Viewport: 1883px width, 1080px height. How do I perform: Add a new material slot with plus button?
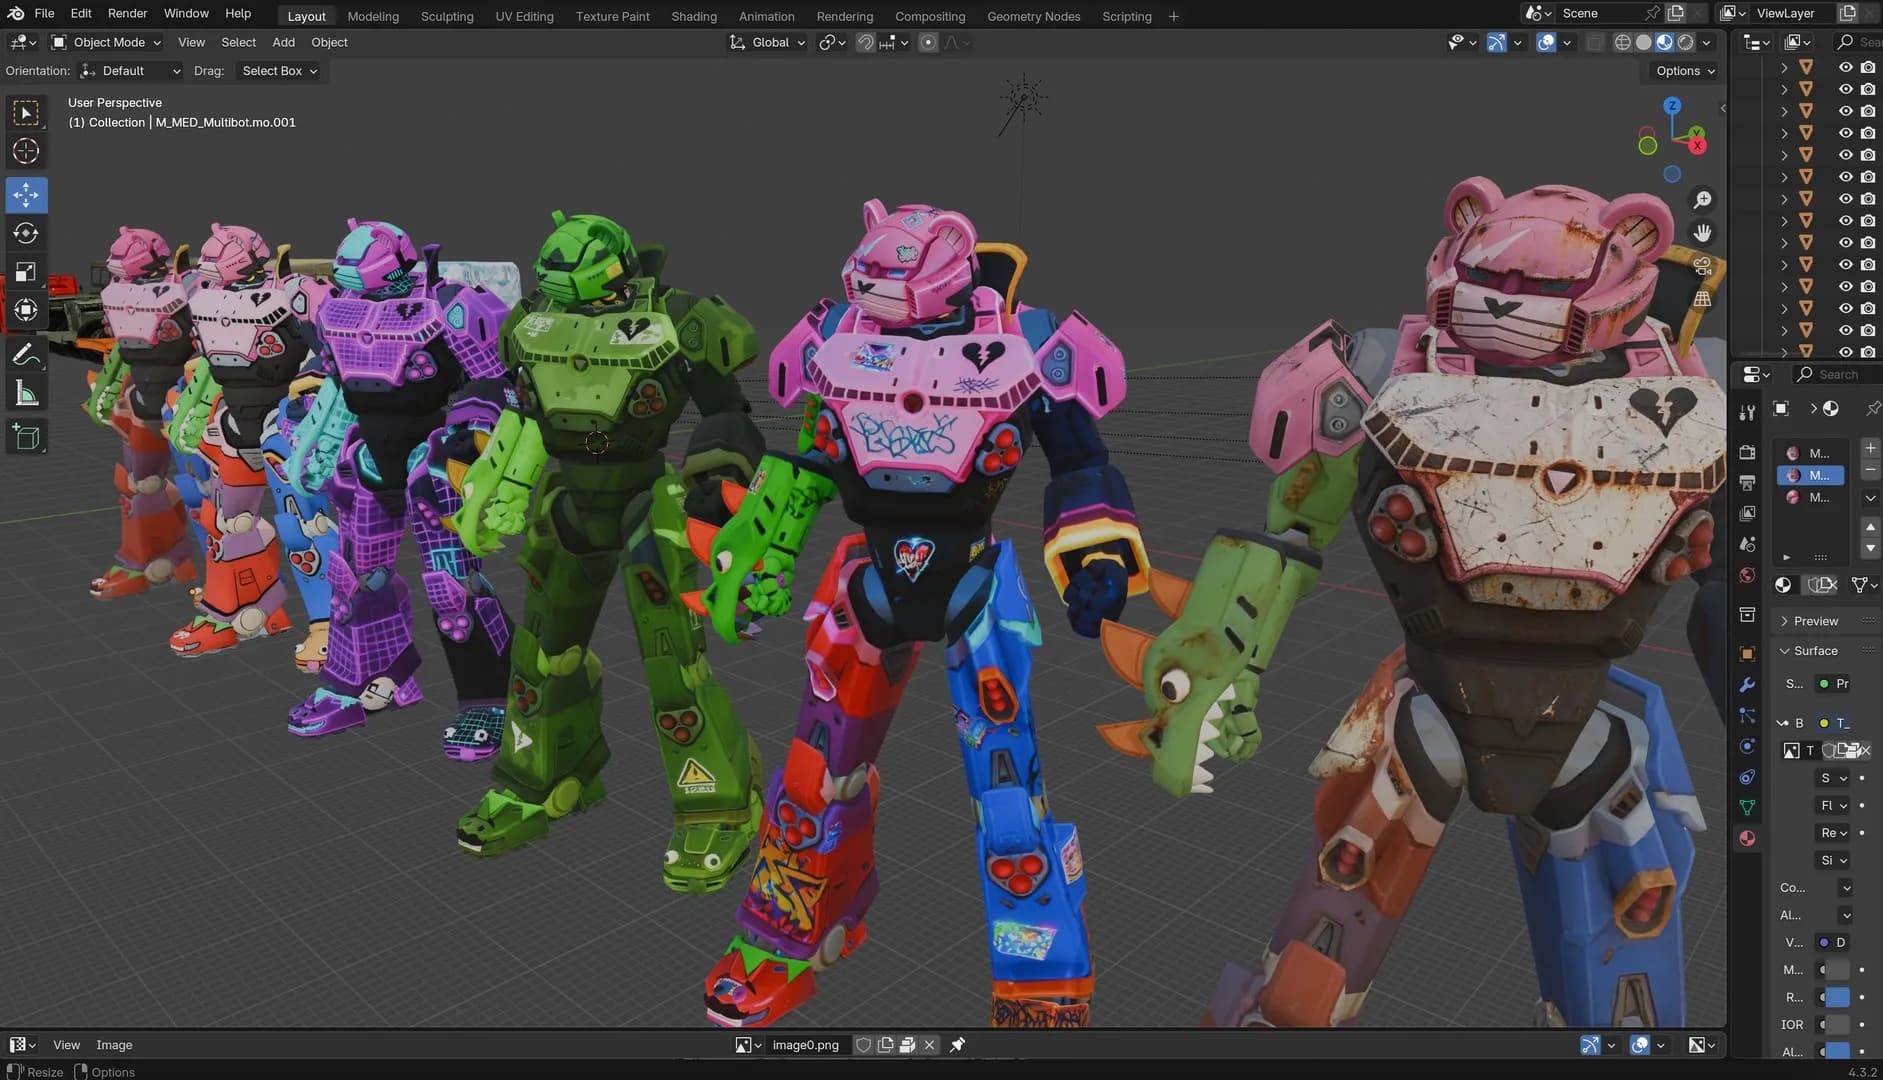(1872, 447)
